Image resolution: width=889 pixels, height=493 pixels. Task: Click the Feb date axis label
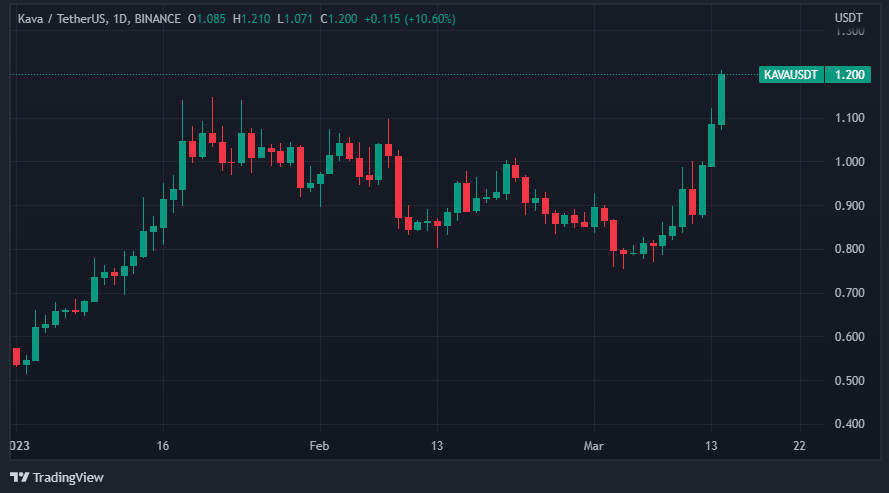(x=319, y=446)
